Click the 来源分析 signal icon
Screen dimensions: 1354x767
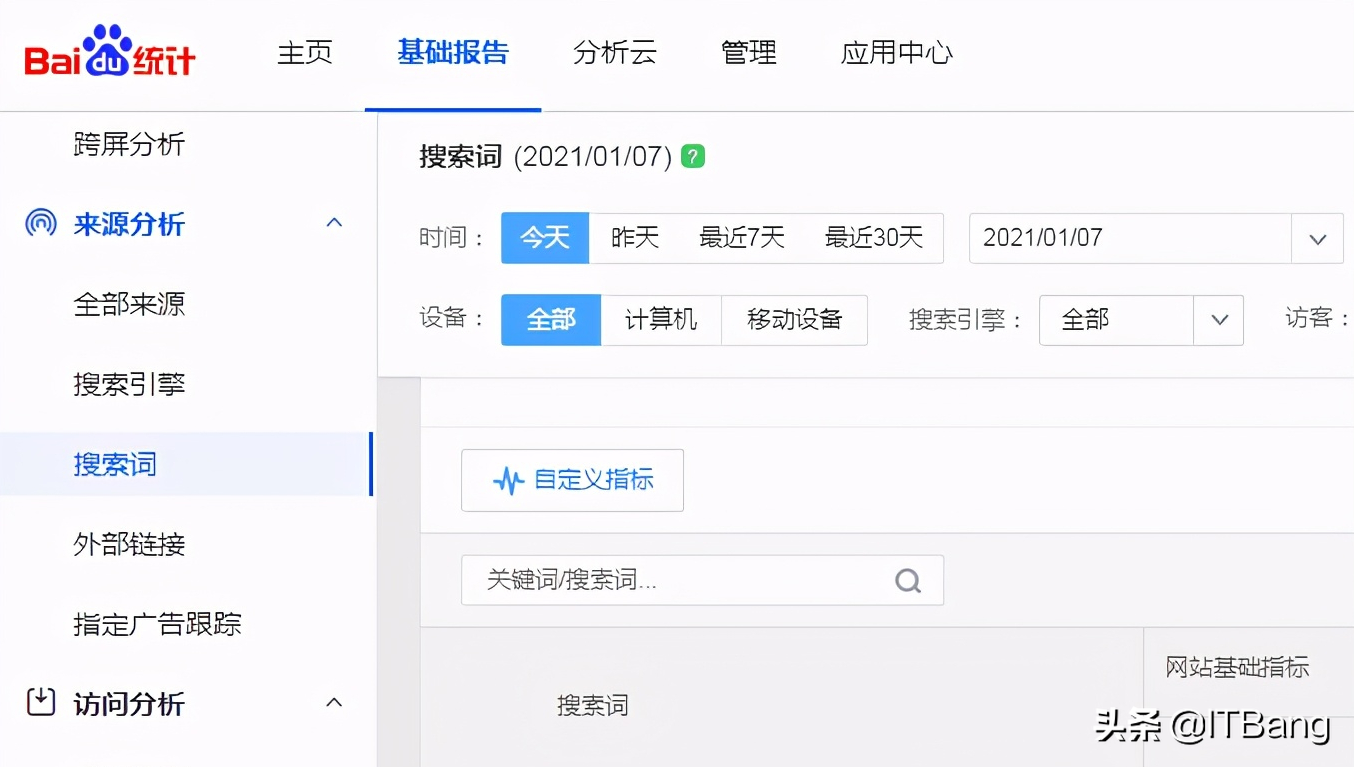[x=41, y=223]
